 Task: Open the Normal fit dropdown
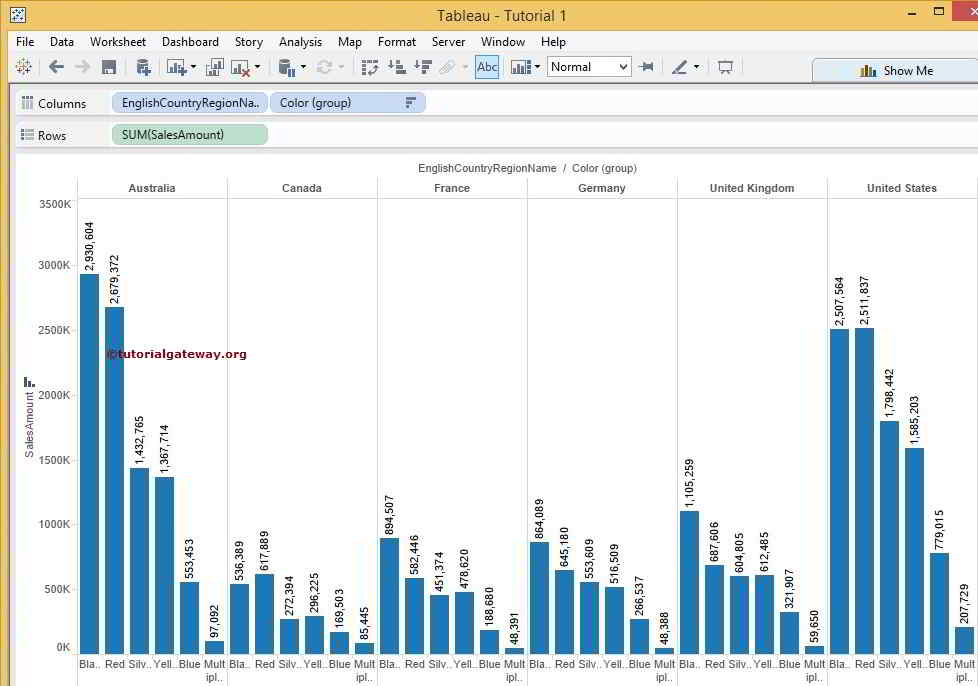click(589, 67)
